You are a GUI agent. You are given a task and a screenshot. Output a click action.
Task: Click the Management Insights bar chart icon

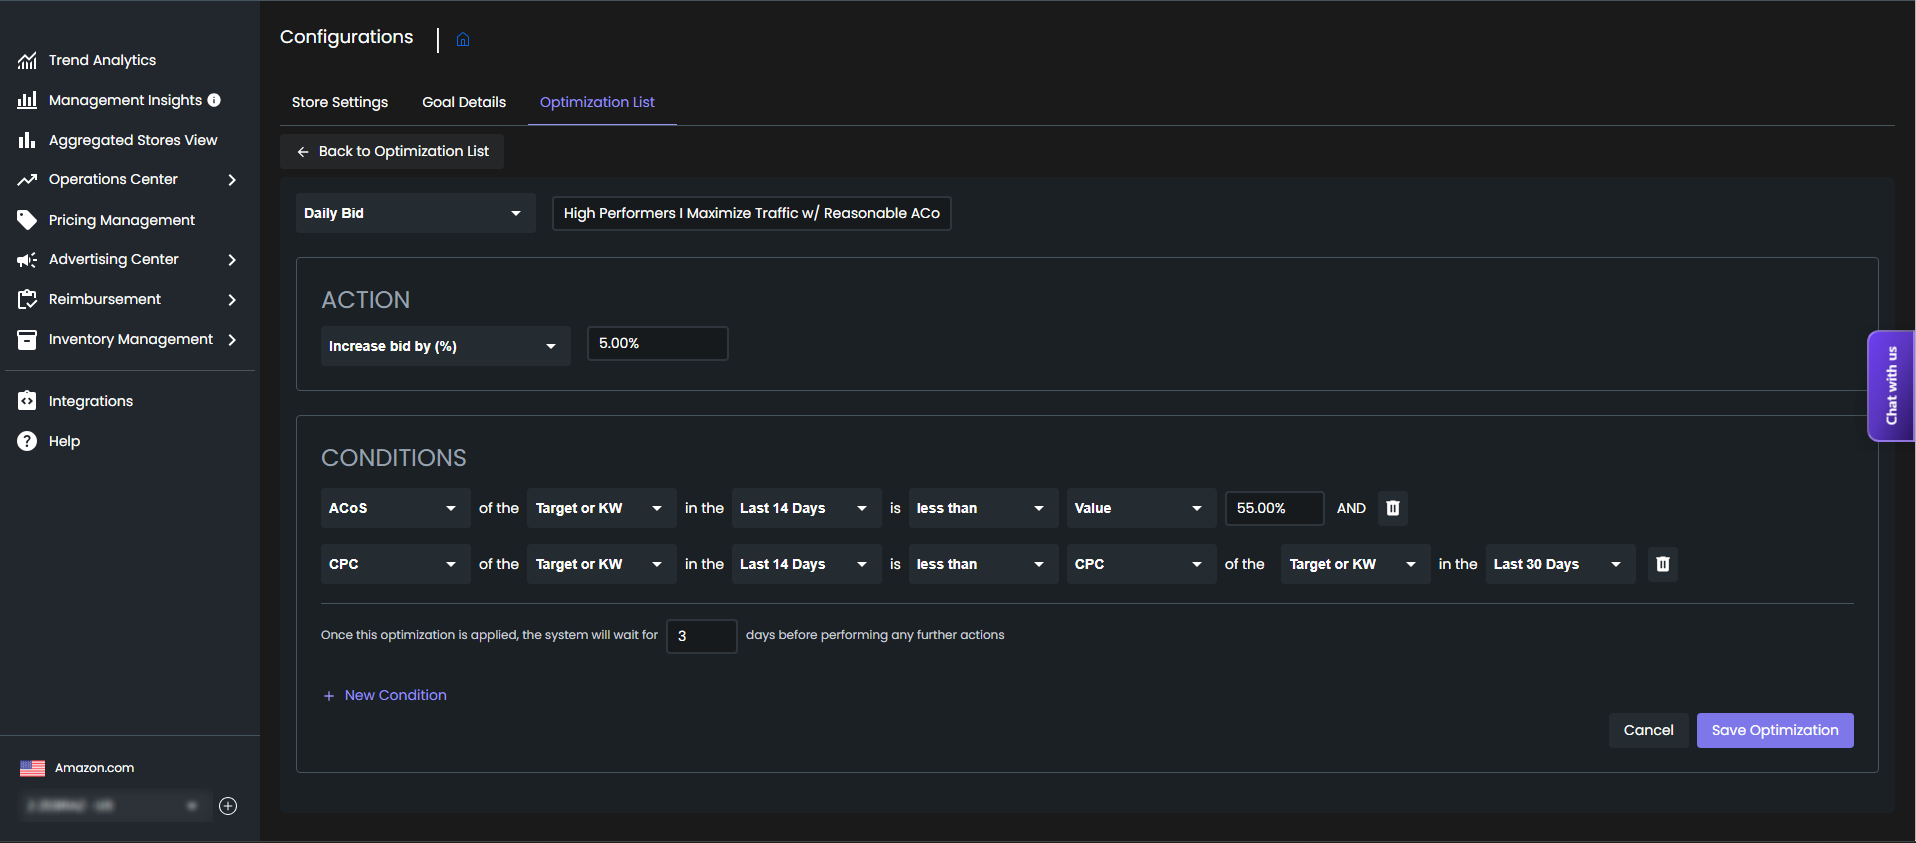pyautogui.click(x=27, y=100)
